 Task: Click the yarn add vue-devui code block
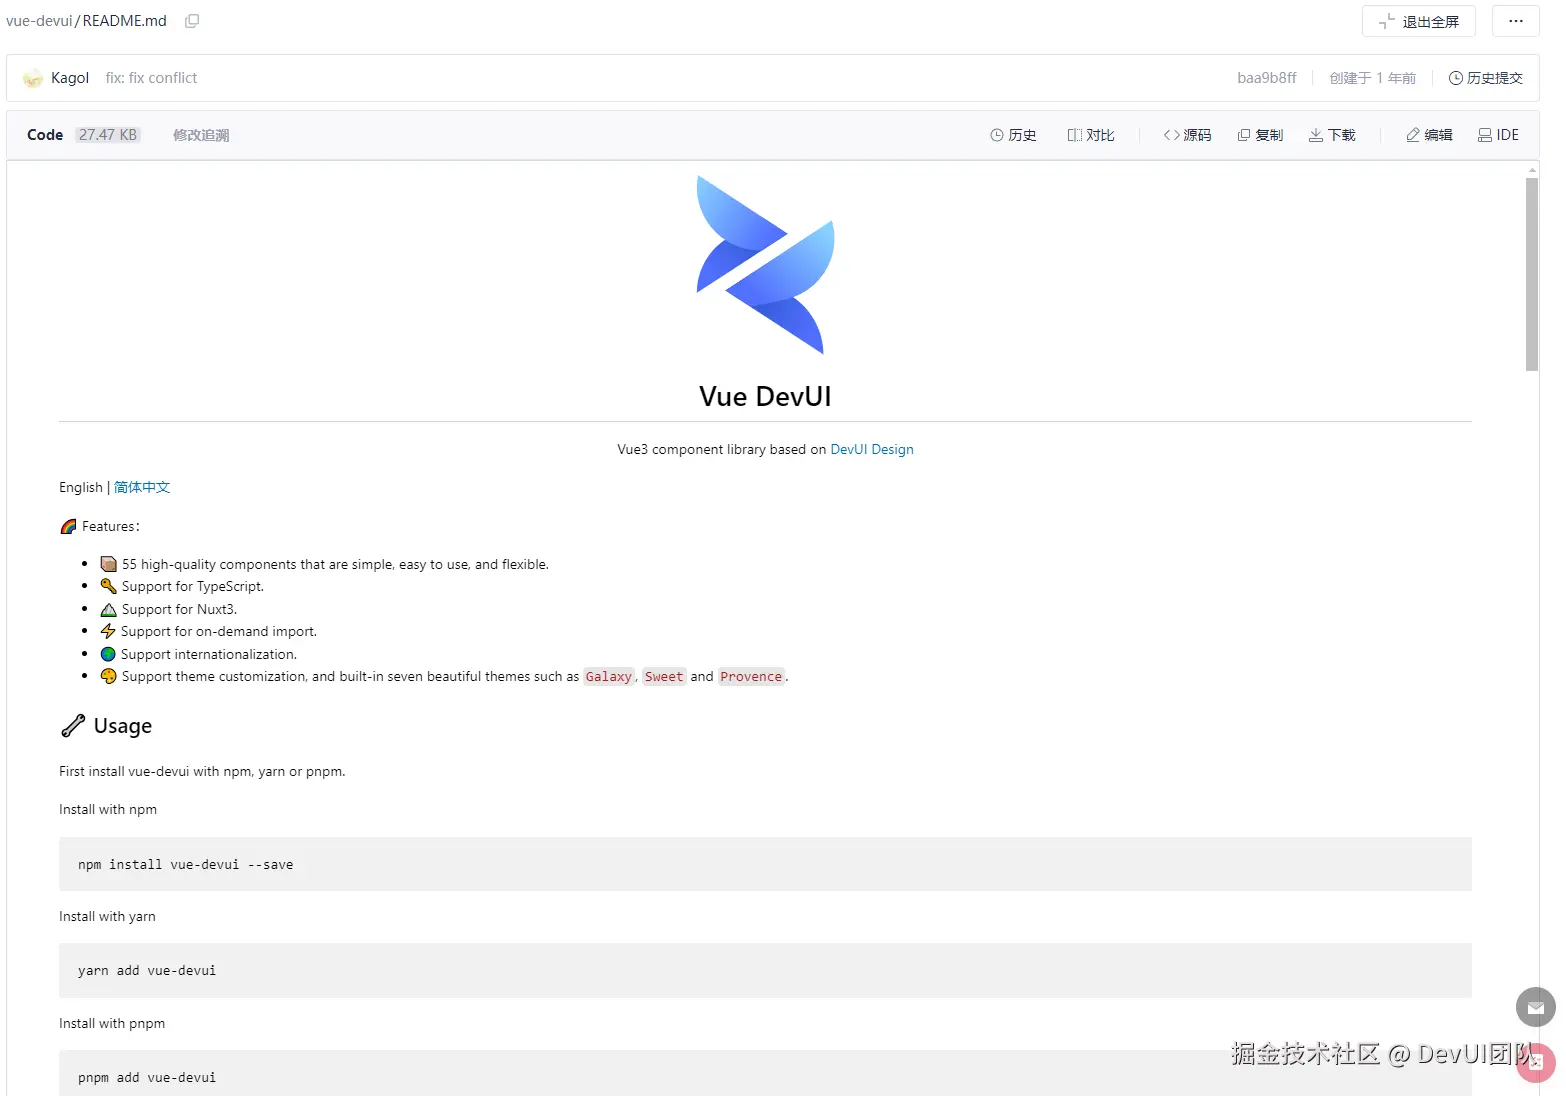[x=765, y=971]
